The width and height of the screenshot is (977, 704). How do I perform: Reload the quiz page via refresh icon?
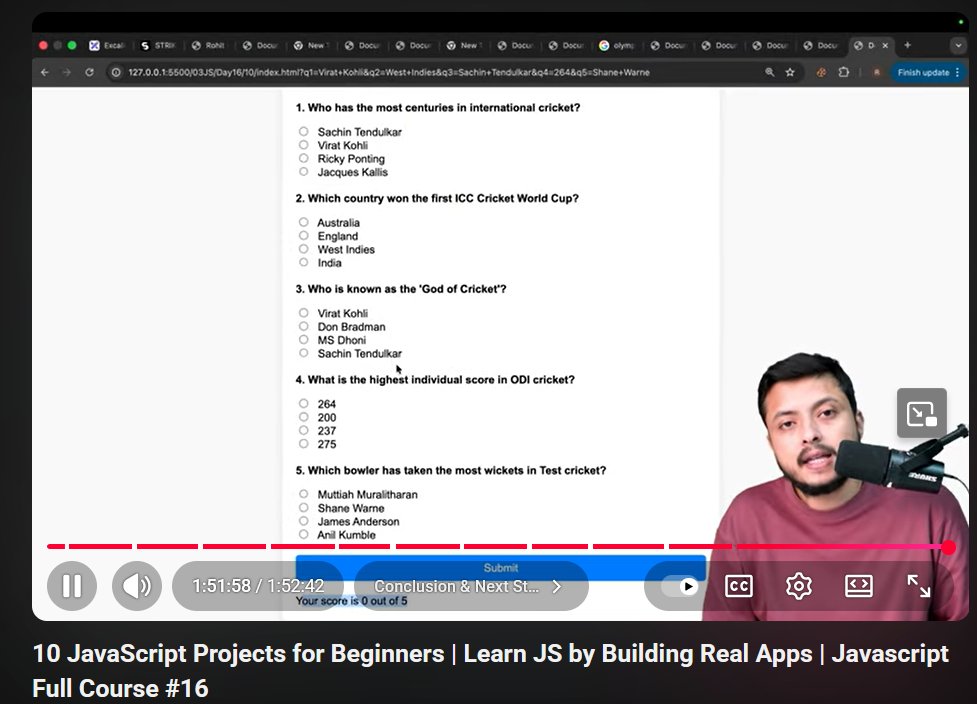(90, 72)
